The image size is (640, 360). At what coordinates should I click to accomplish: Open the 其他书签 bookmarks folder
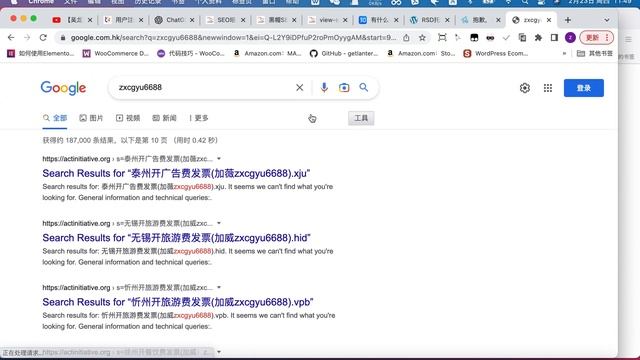595,53
